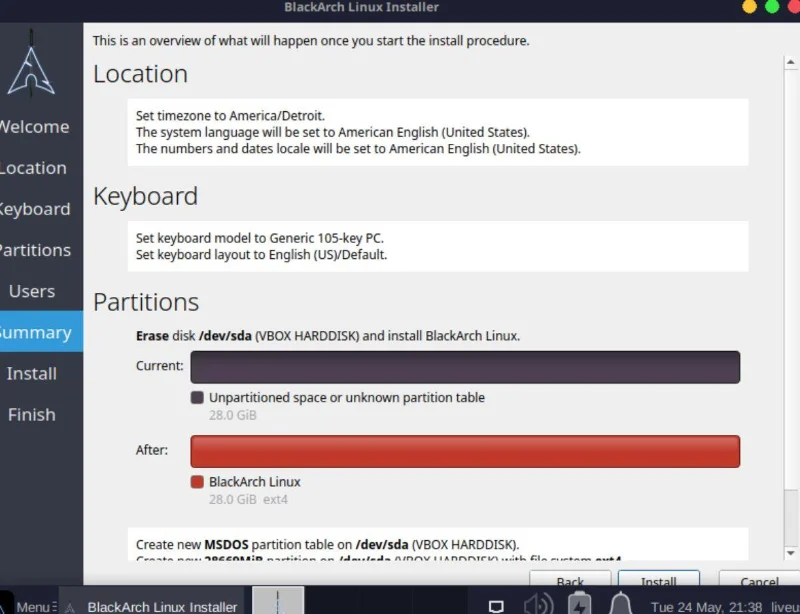
Task: Click the '28.0 GiB ext4' label
Action: tap(248, 499)
